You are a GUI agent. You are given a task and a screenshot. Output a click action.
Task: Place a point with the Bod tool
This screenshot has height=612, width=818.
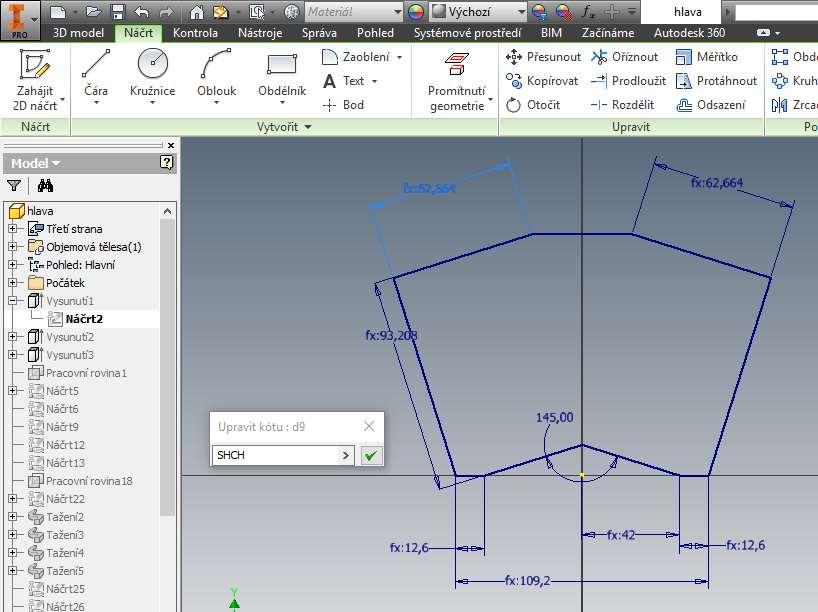pyautogui.click(x=343, y=105)
